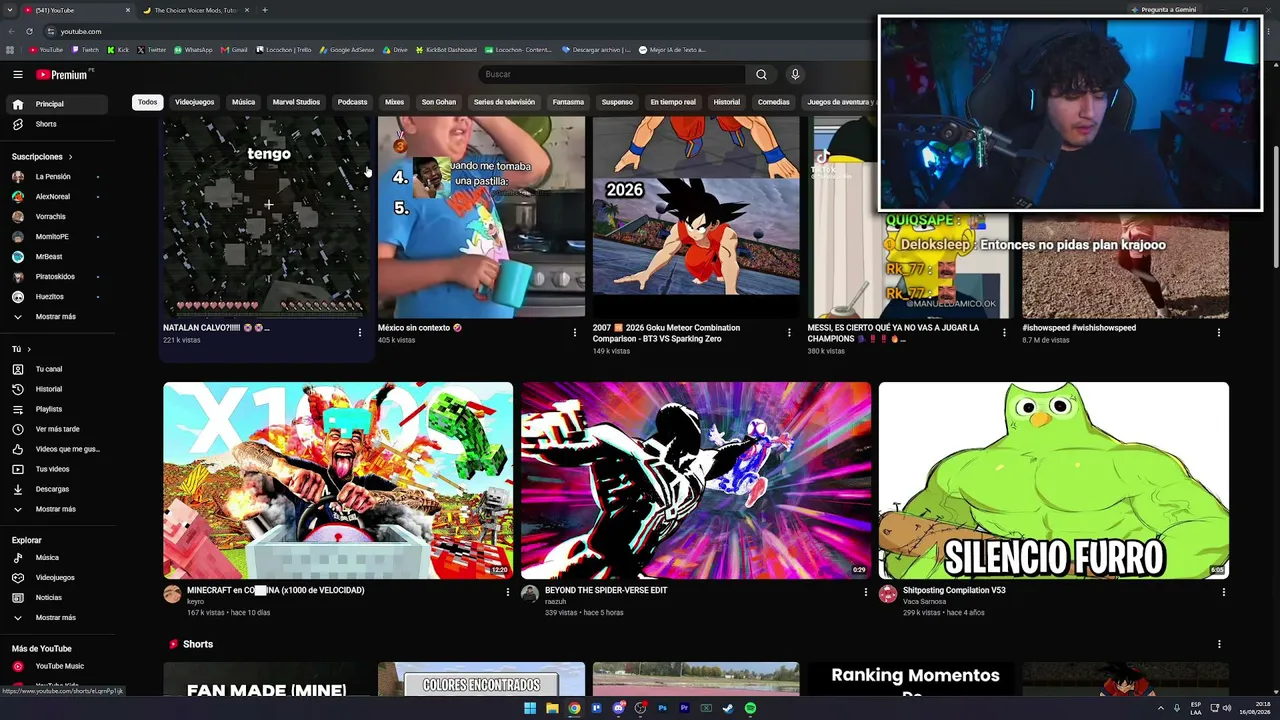The image size is (1280, 720).
Task: Reload the page in Chrome
Action: pyautogui.click(x=29, y=31)
